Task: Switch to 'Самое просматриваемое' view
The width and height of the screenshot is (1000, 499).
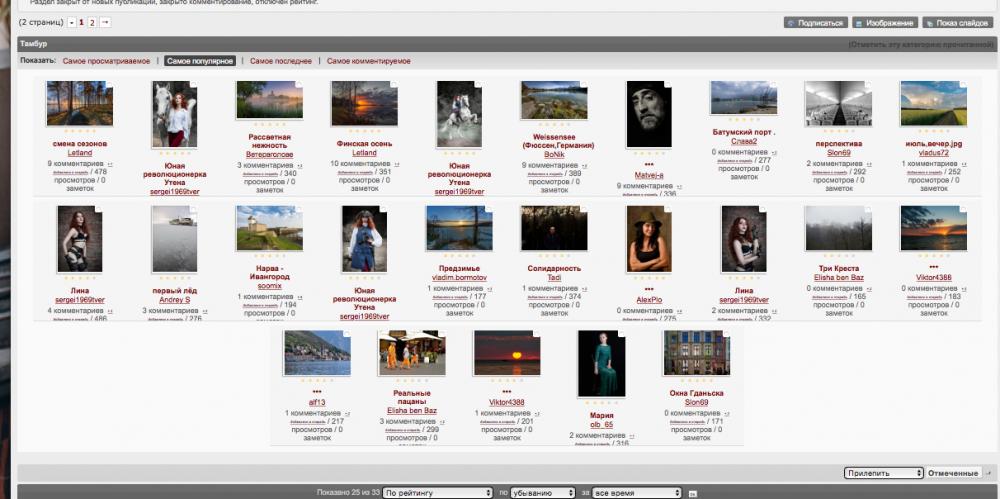Action: pos(107,61)
